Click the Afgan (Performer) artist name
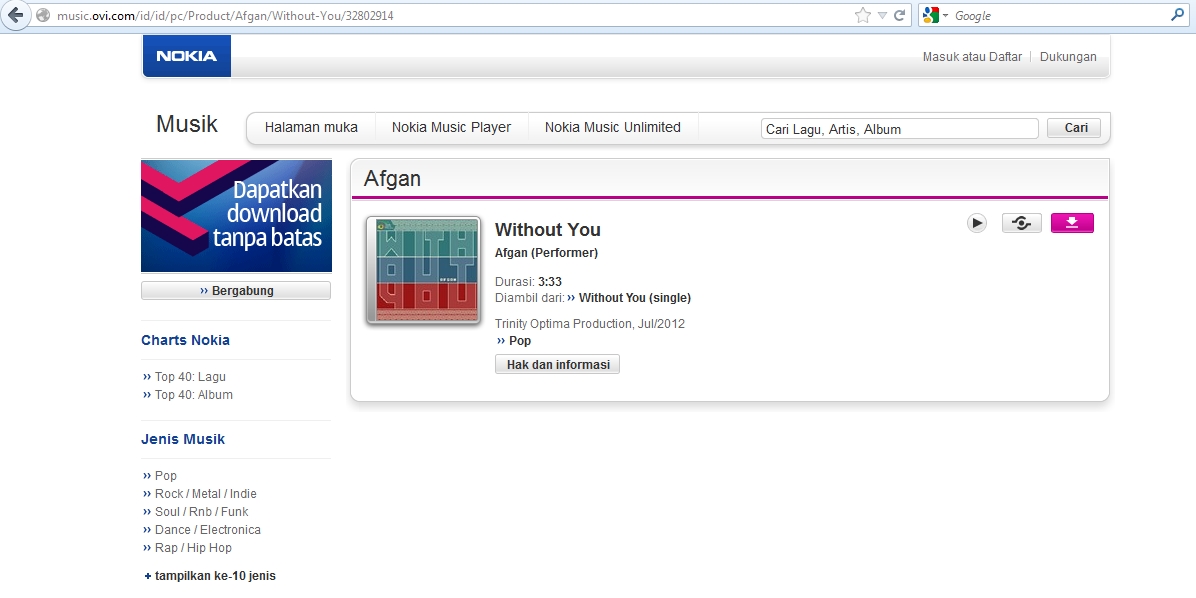 click(547, 252)
